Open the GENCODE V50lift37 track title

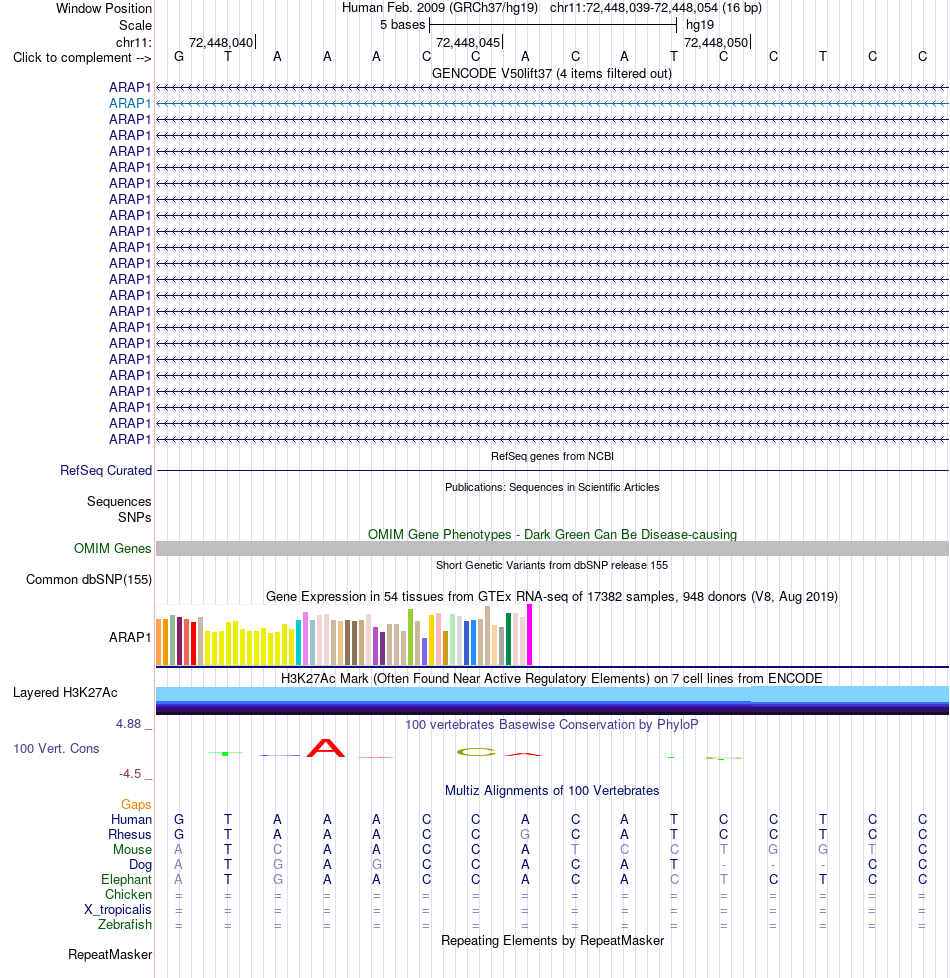tap(551, 74)
